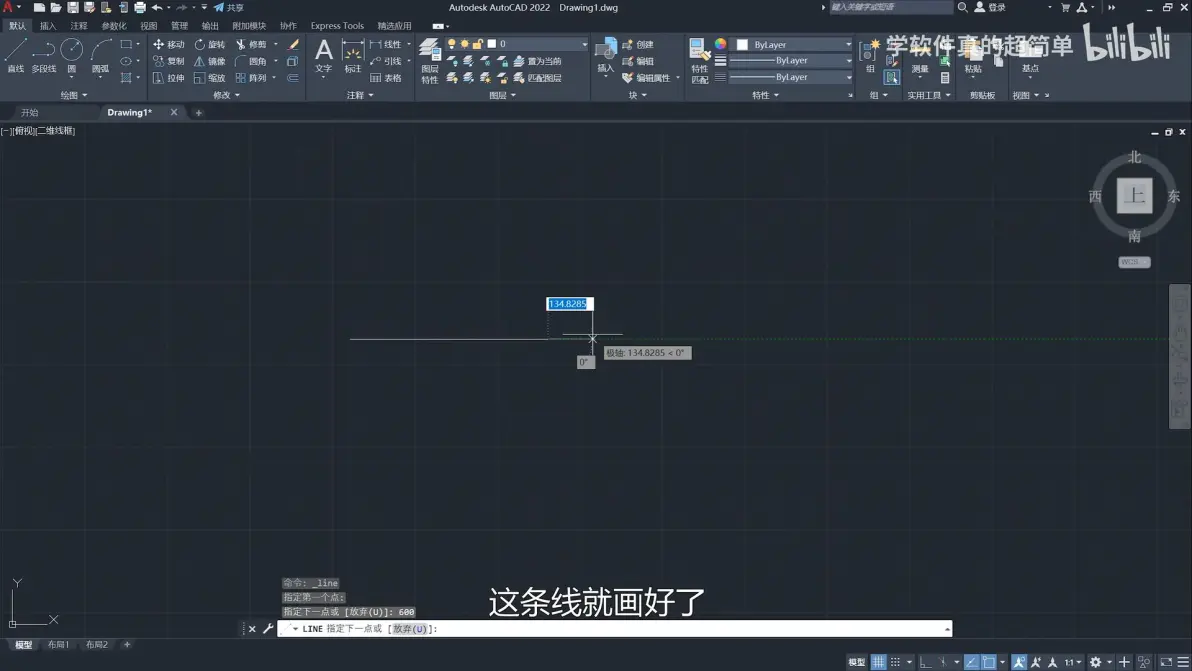Click the 测量 (Measure) utility tool

point(920,55)
